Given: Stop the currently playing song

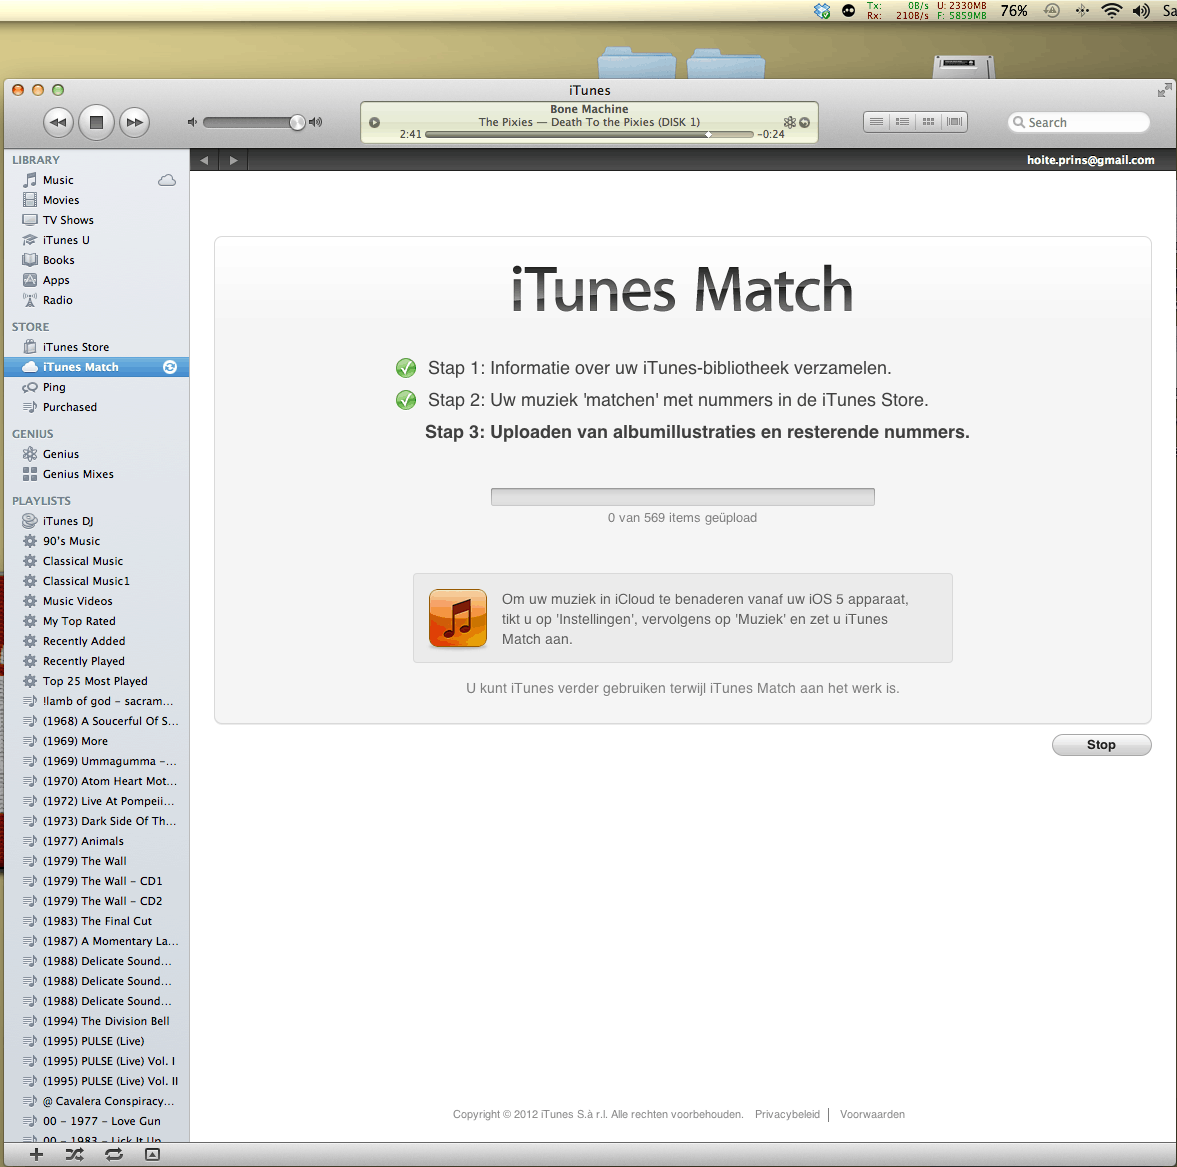Looking at the screenshot, I should (96, 122).
